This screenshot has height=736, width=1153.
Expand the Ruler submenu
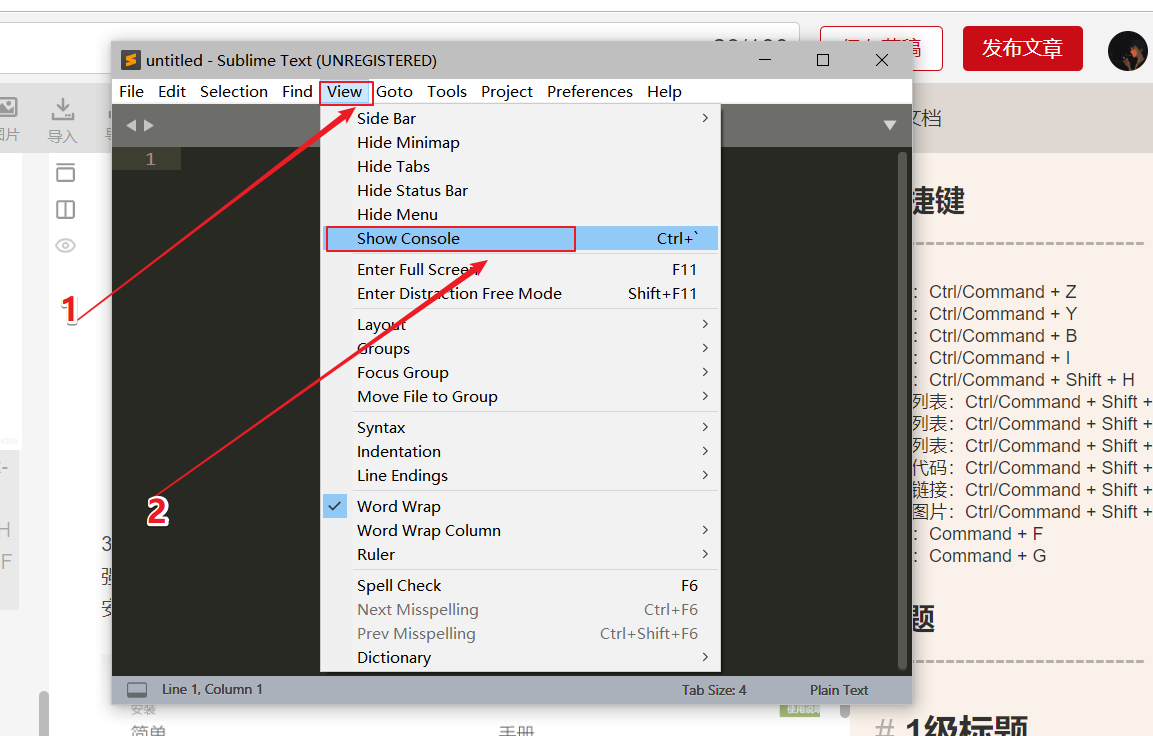tap(520, 554)
